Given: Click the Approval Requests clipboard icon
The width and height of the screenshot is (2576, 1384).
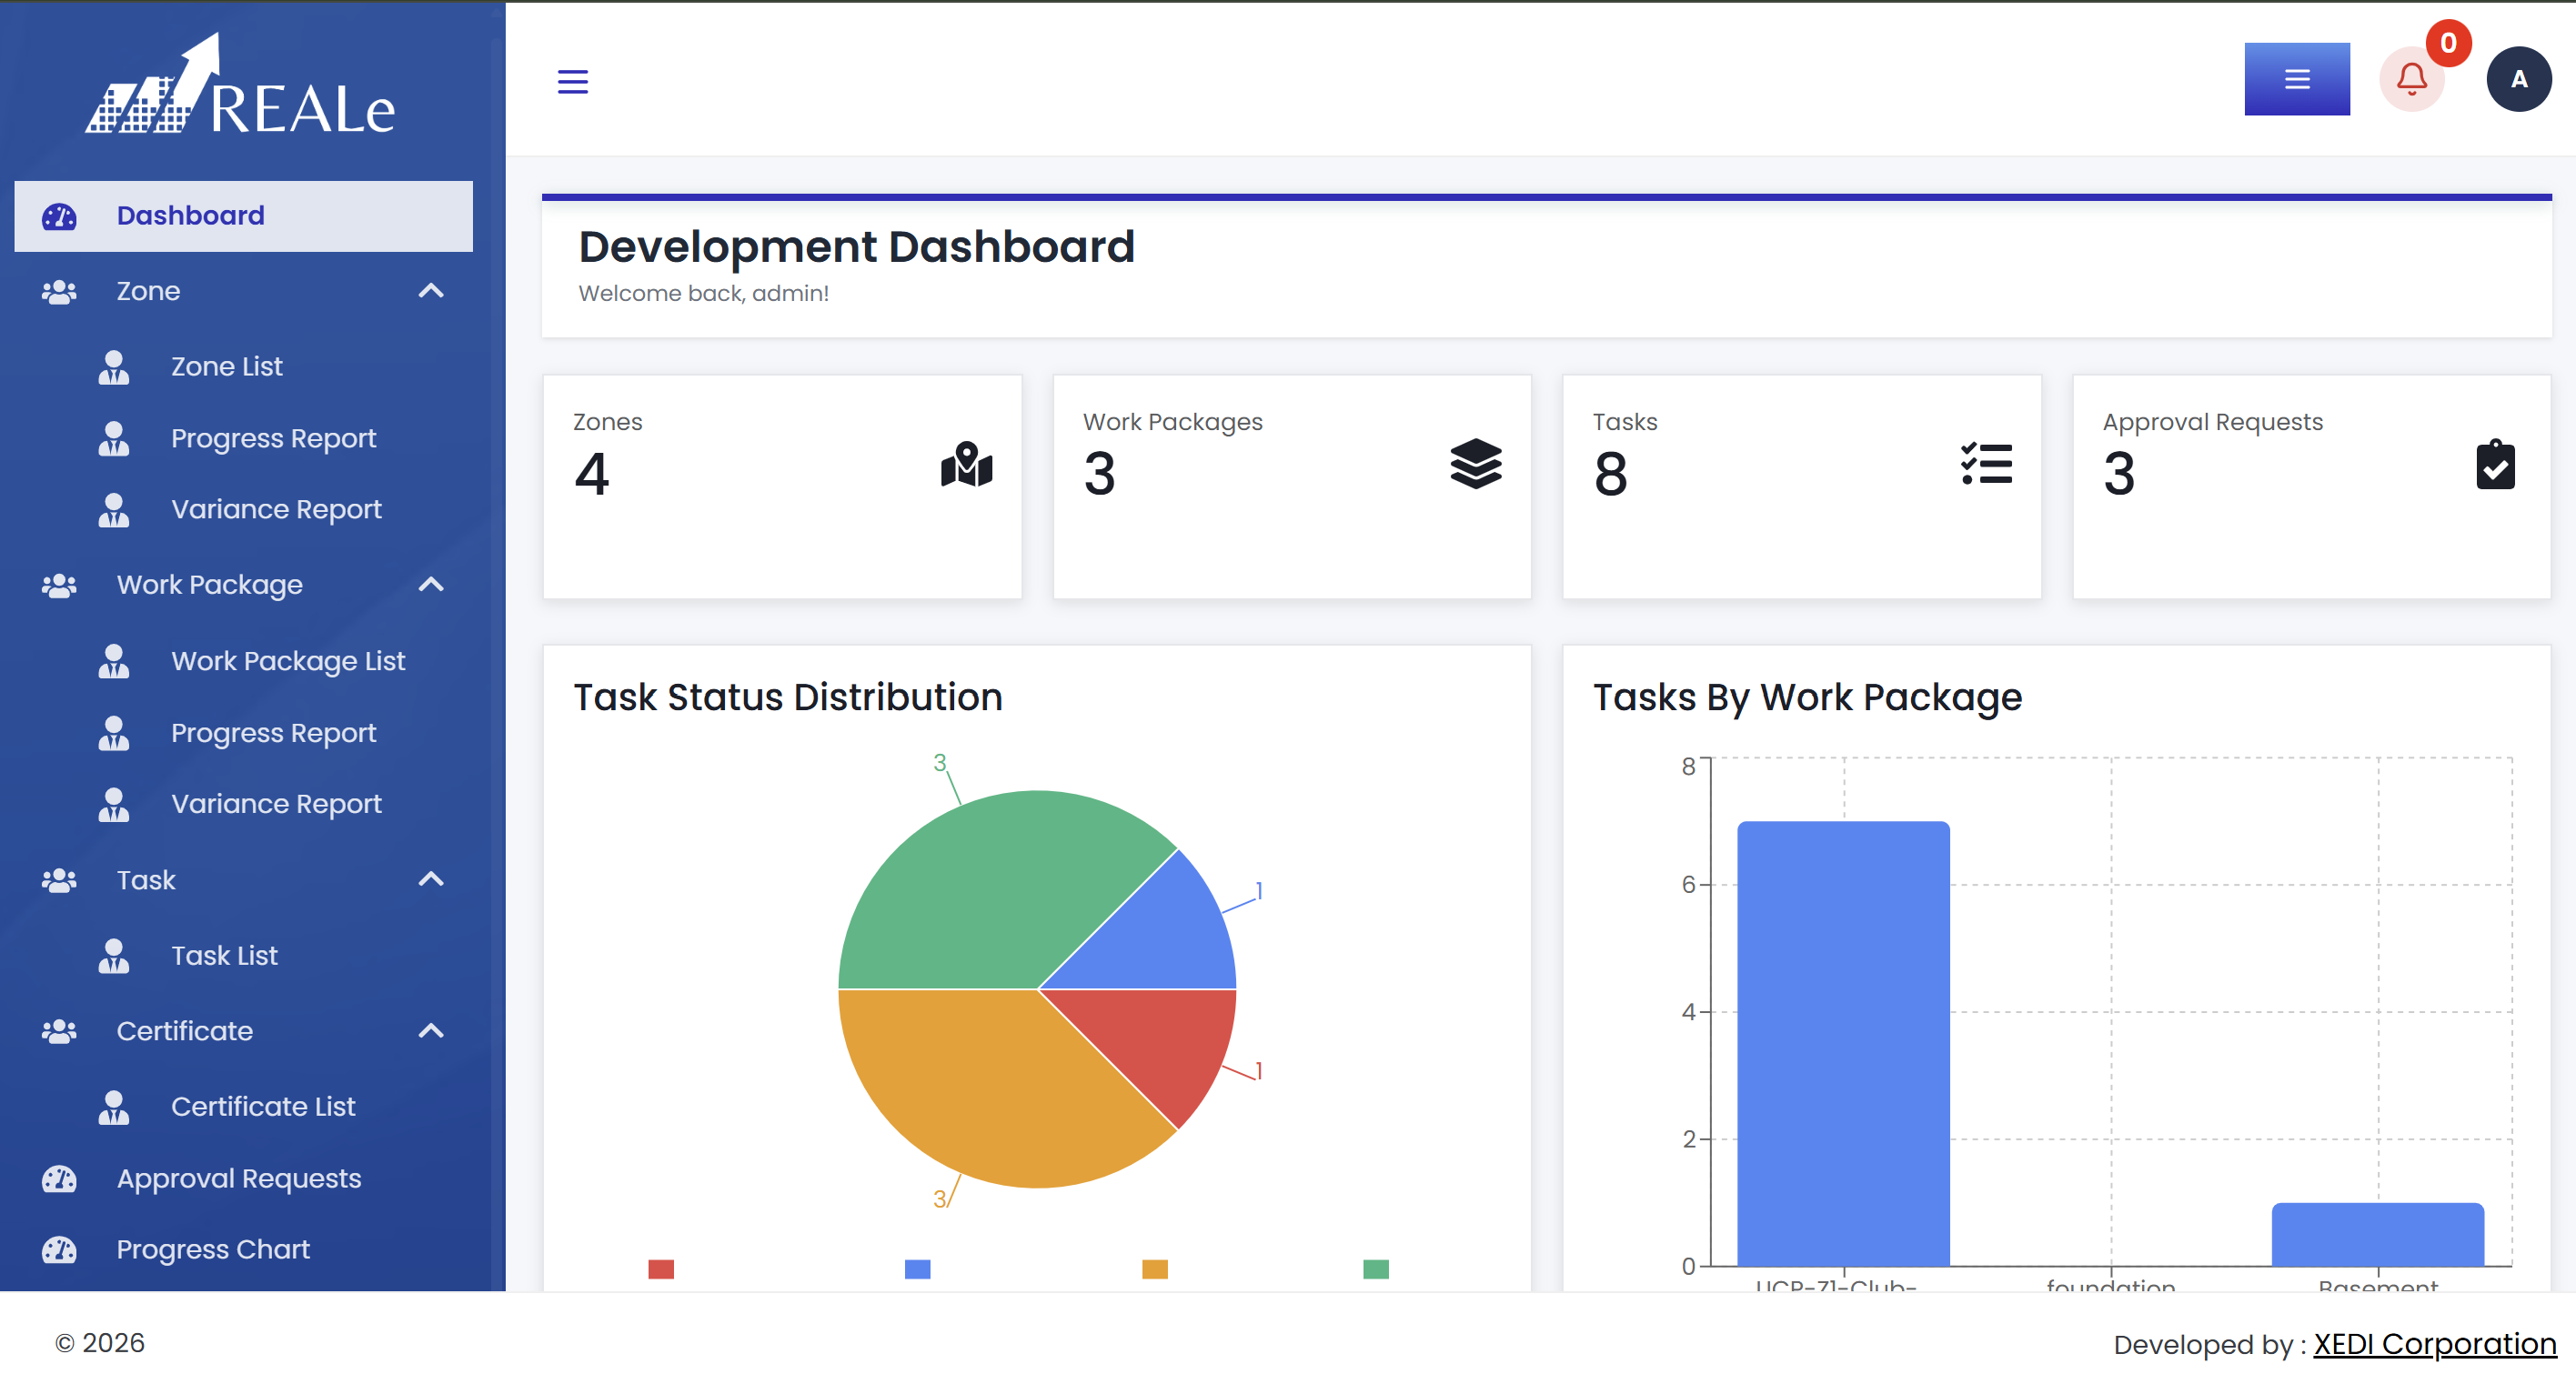Looking at the screenshot, I should pos(2495,465).
